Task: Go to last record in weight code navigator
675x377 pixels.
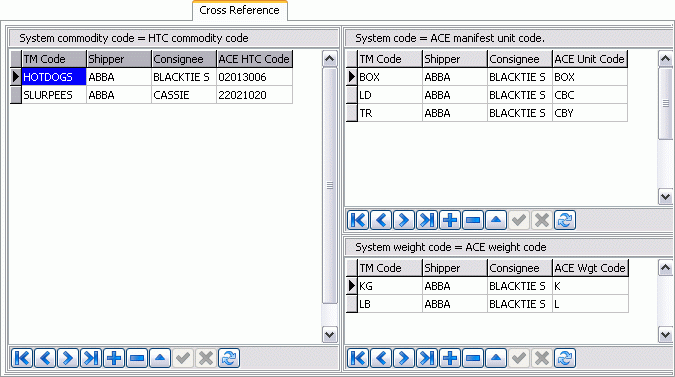Action: tap(427, 358)
